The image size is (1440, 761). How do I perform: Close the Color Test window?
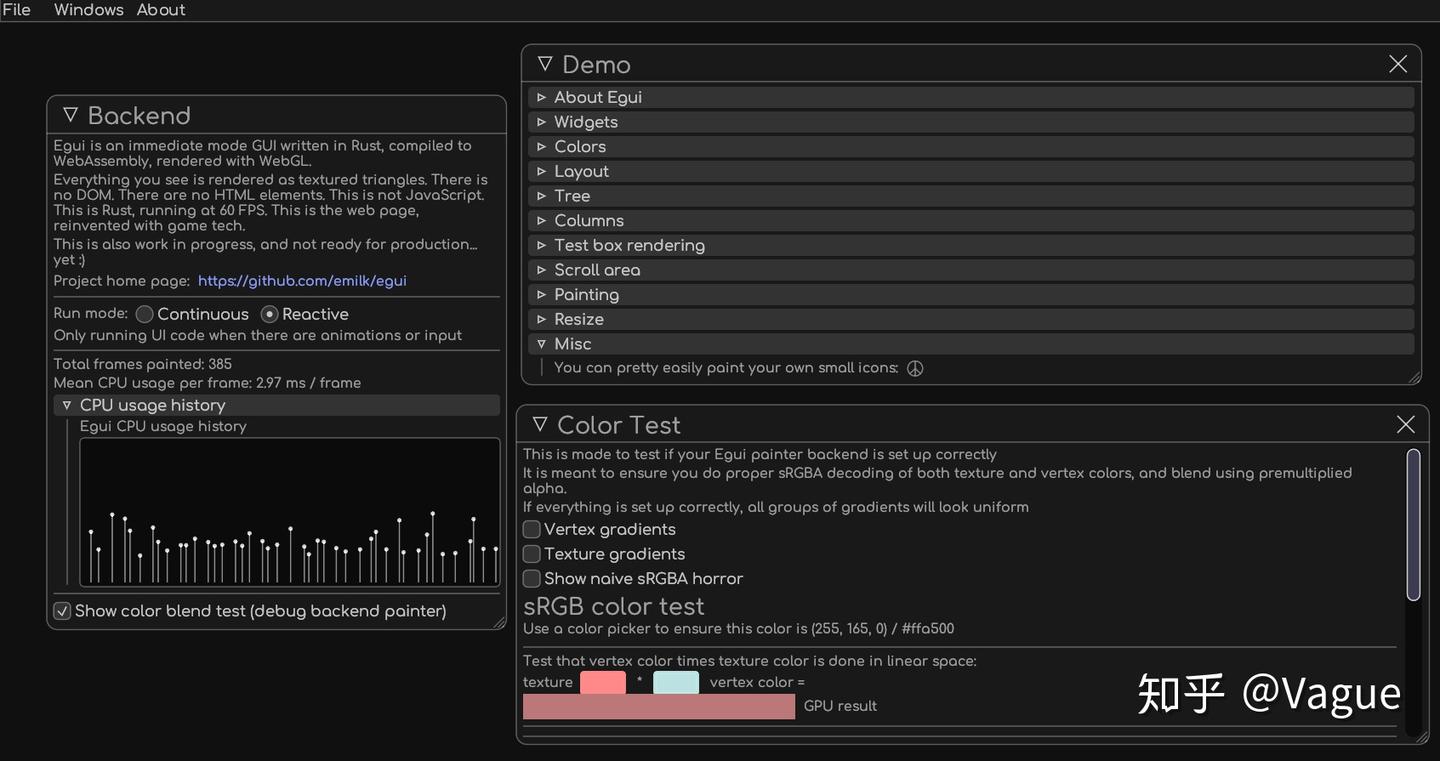[1405, 424]
